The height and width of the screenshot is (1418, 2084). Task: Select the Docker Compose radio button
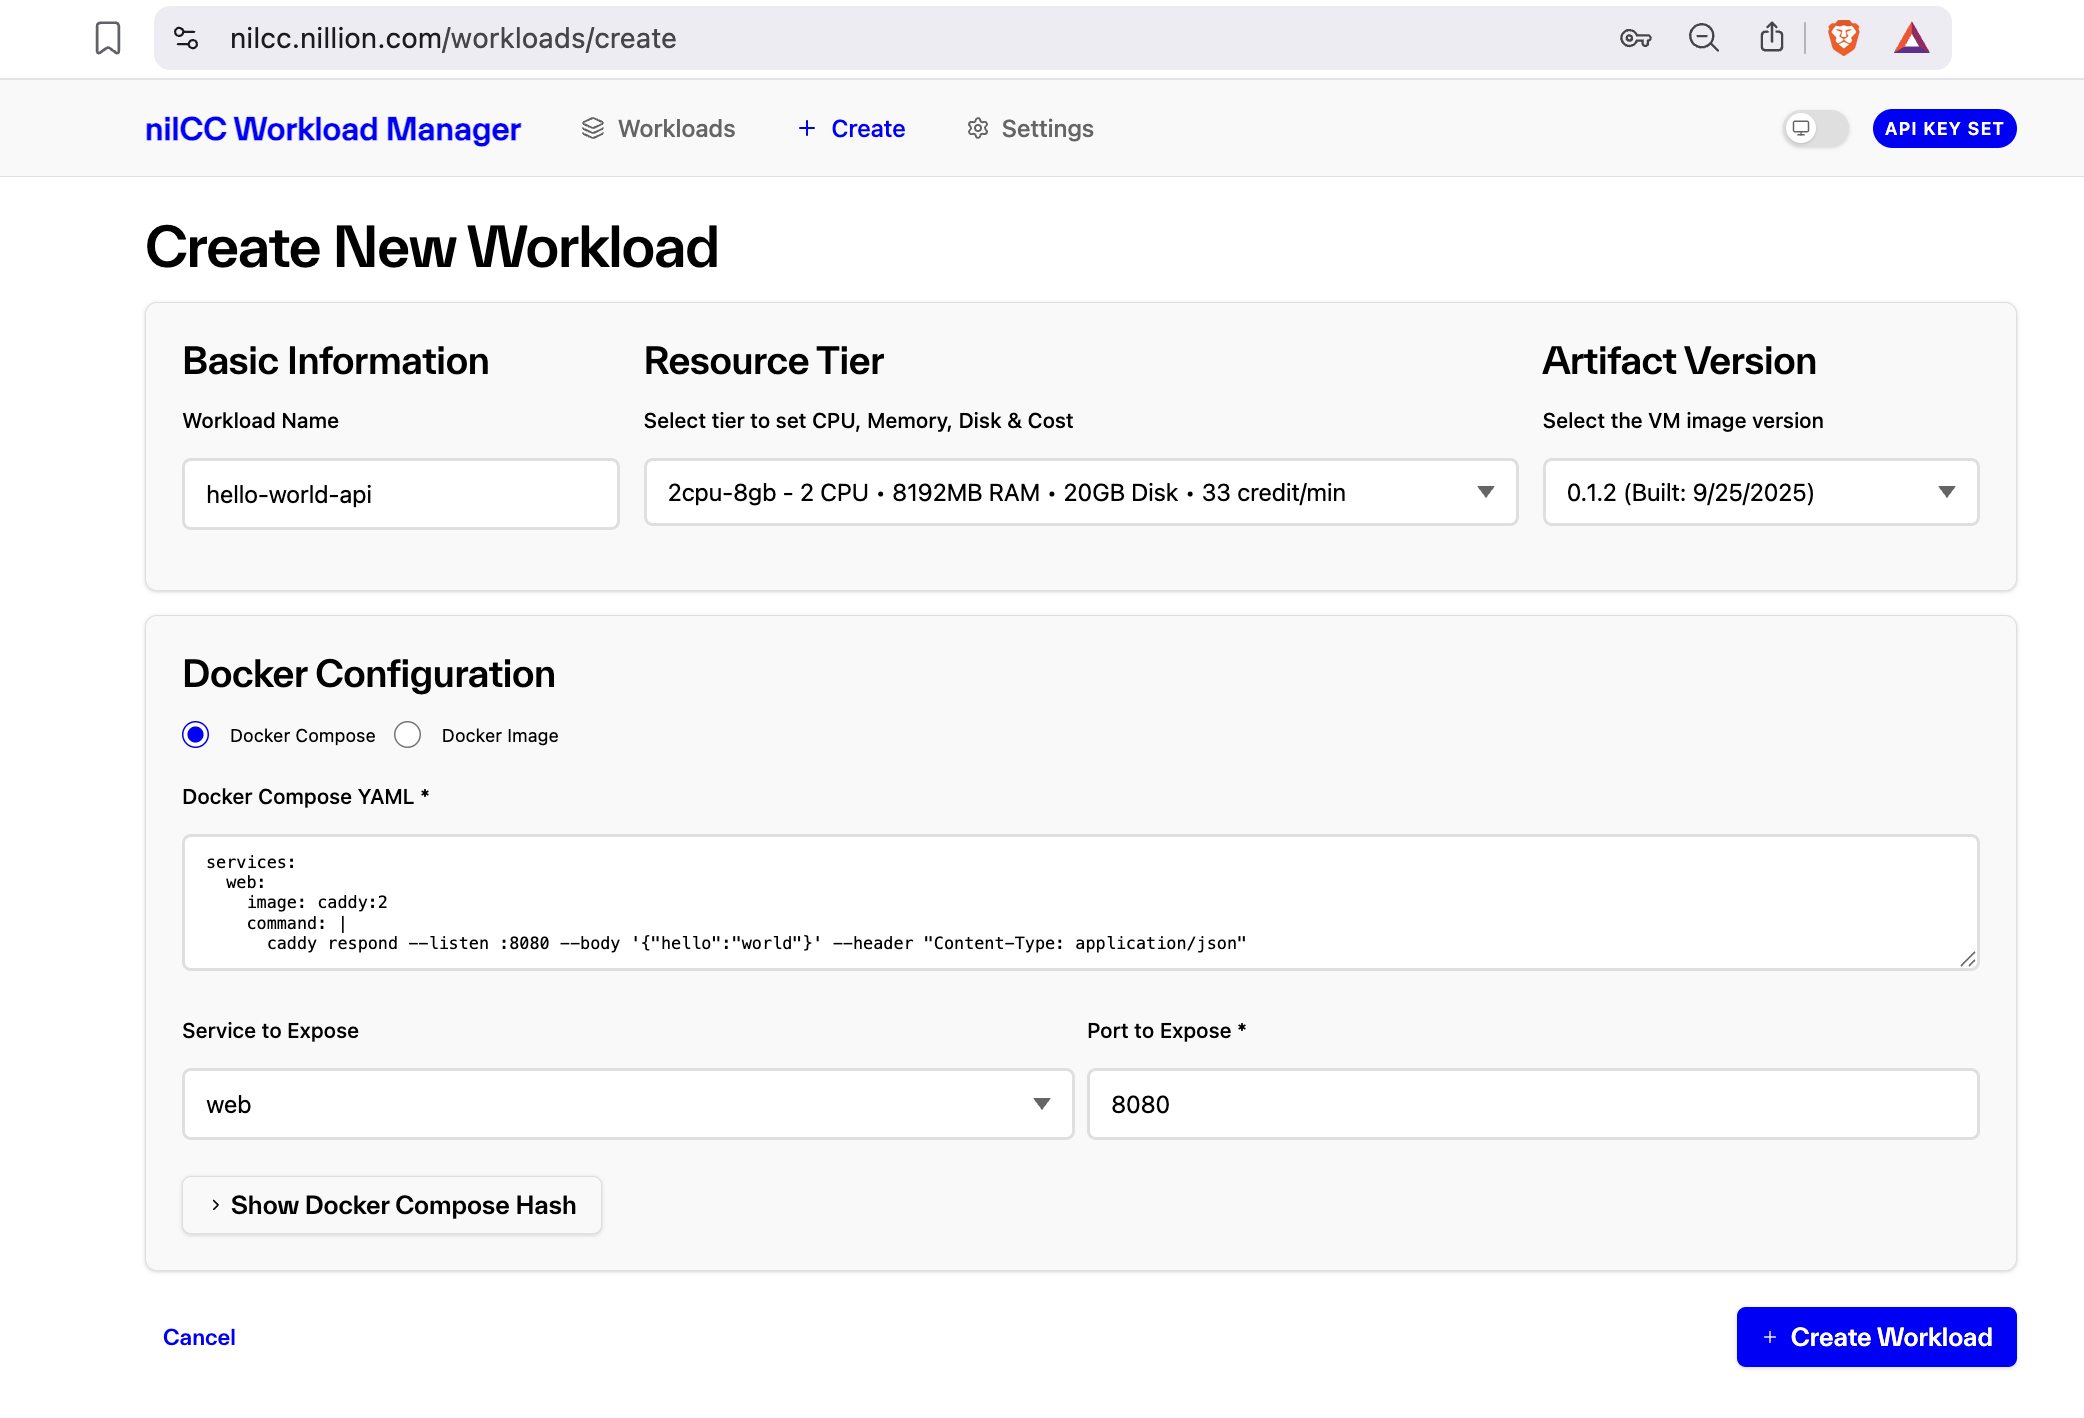196,735
